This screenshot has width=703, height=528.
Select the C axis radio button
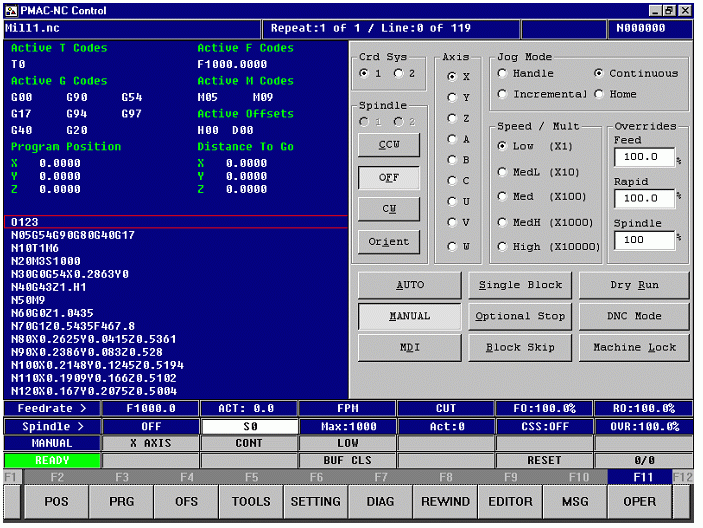tap(452, 181)
